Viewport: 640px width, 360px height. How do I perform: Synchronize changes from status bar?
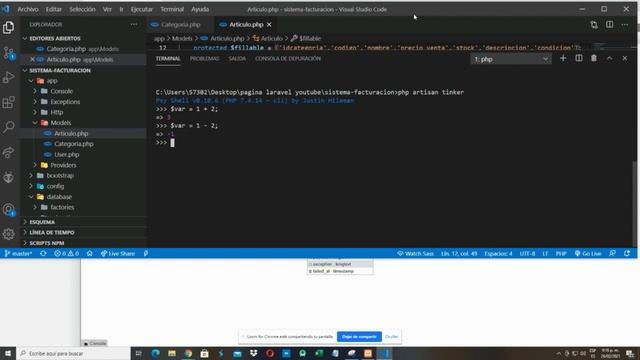pyautogui.click(x=43, y=253)
